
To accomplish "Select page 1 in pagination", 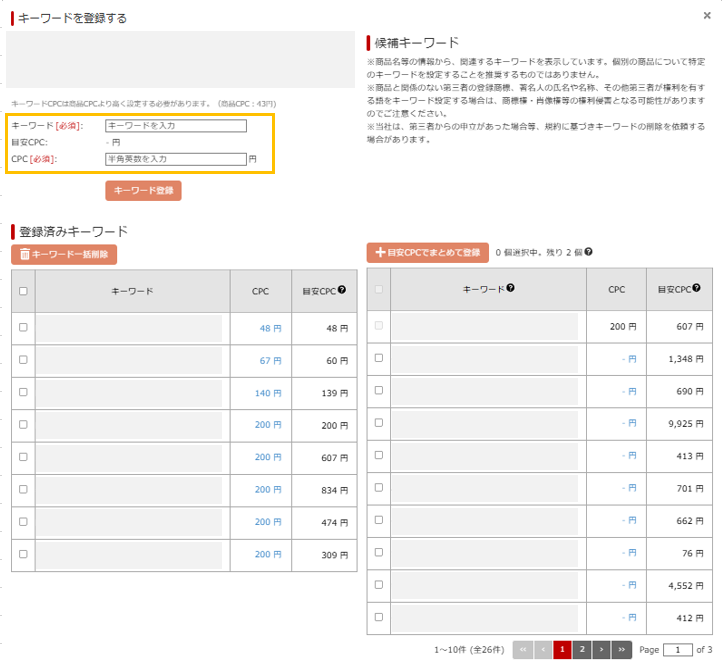I will 562,649.
